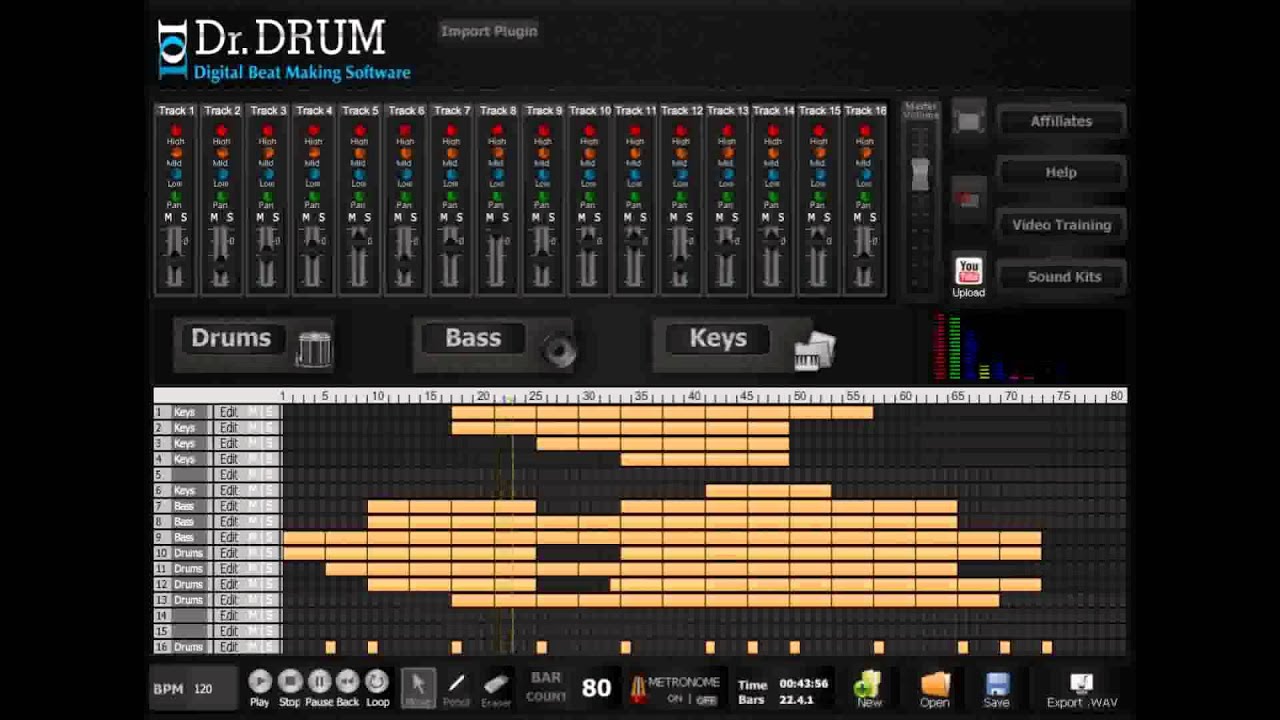The image size is (1280, 720).
Task: Mute Track 1 in the mixer
Action: (x=168, y=218)
